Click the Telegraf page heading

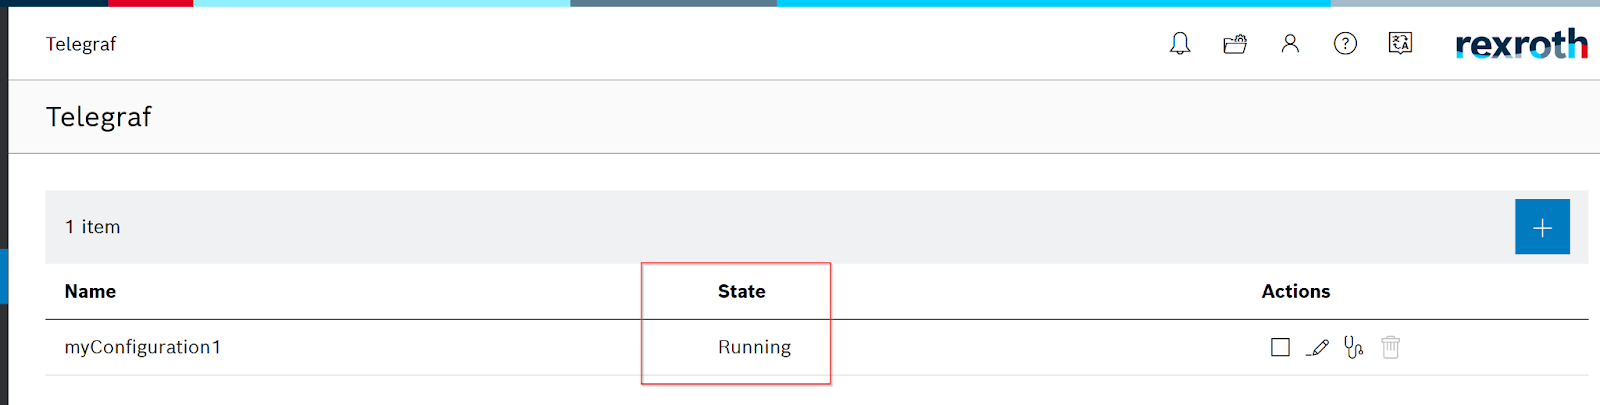[x=98, y=117]
